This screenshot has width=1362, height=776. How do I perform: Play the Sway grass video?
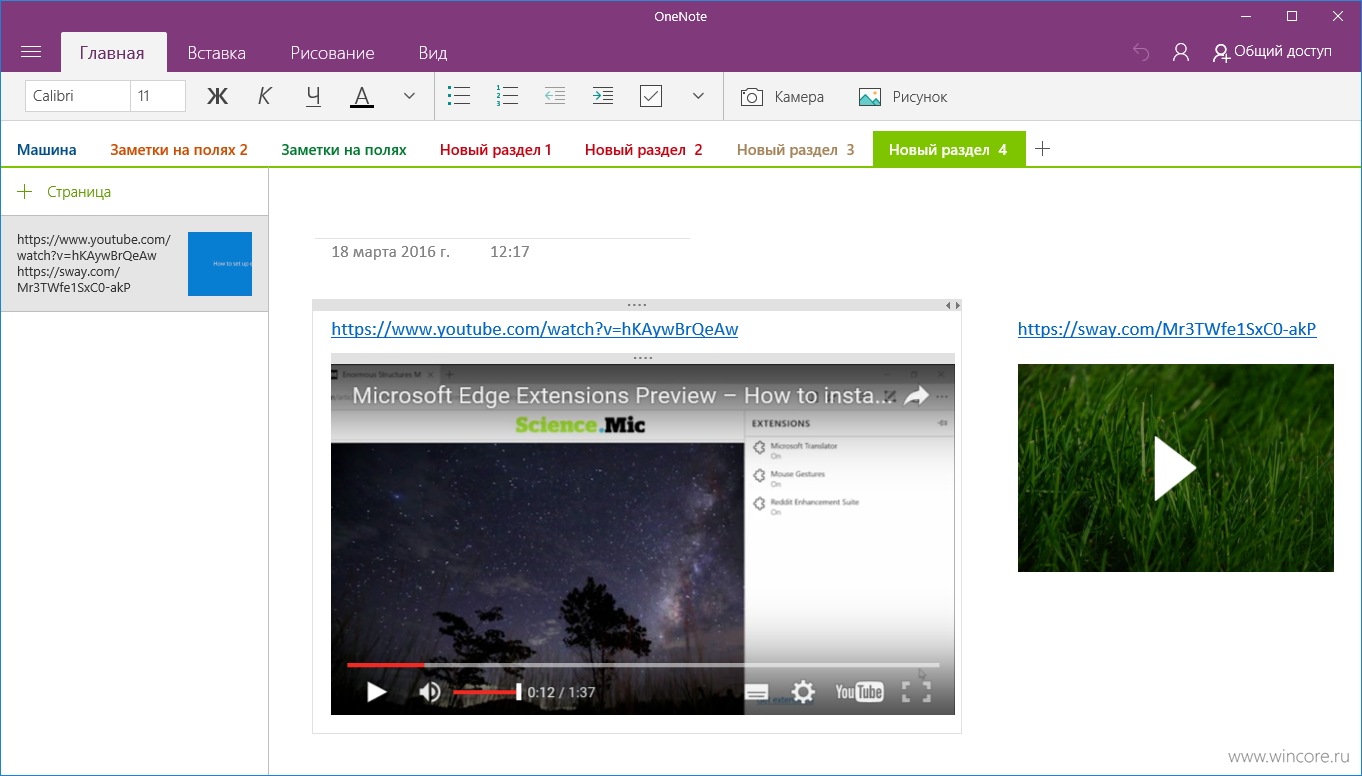click(x=1175, y=468)
